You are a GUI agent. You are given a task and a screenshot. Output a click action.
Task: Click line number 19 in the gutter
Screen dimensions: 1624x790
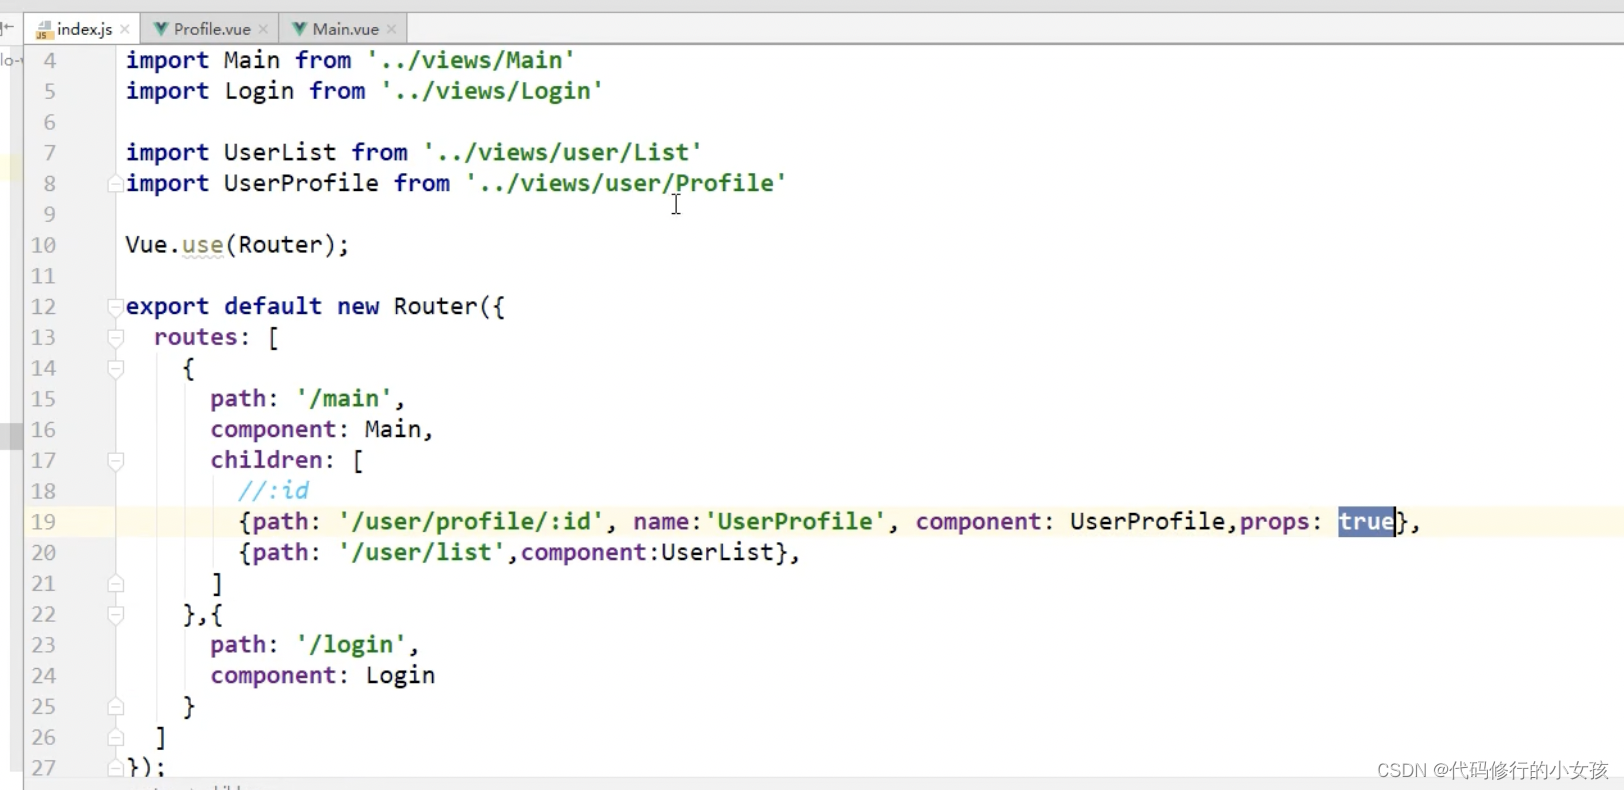[x=43, y=522]
